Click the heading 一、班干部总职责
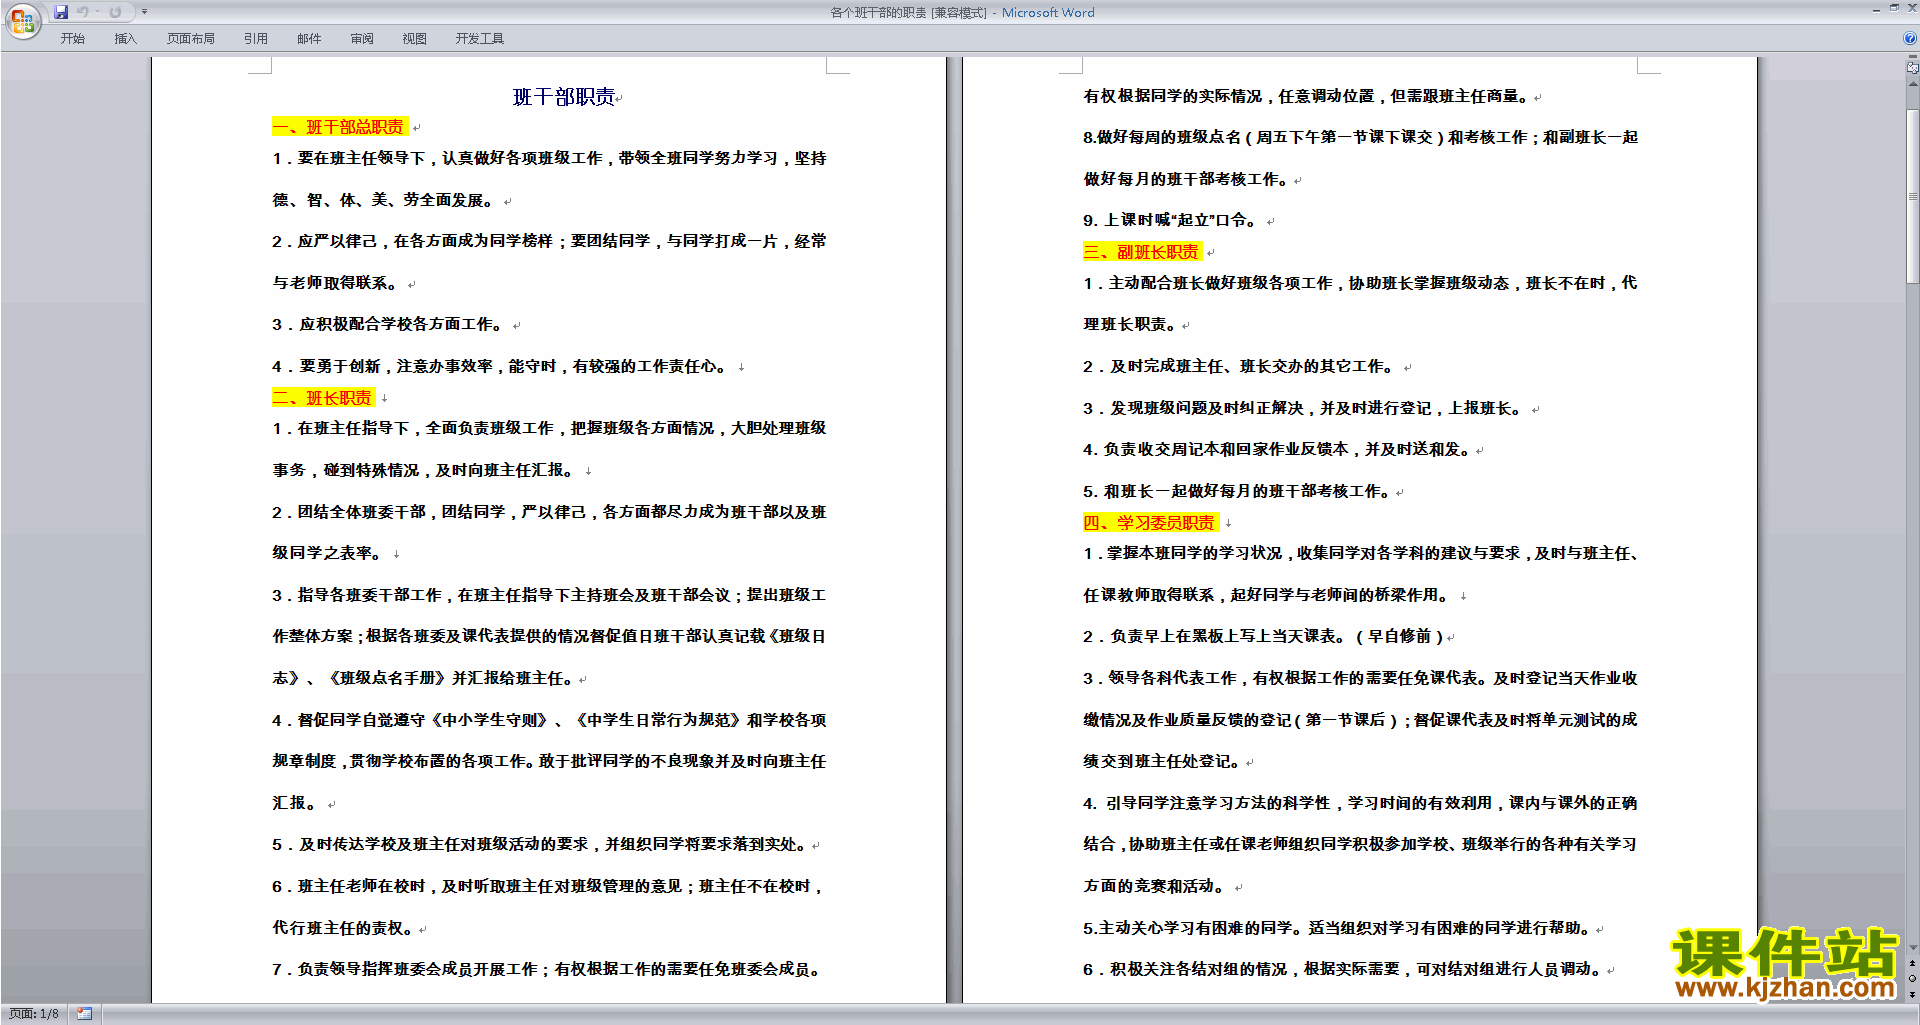The image size is (1920, 1025). pos(339,127)
